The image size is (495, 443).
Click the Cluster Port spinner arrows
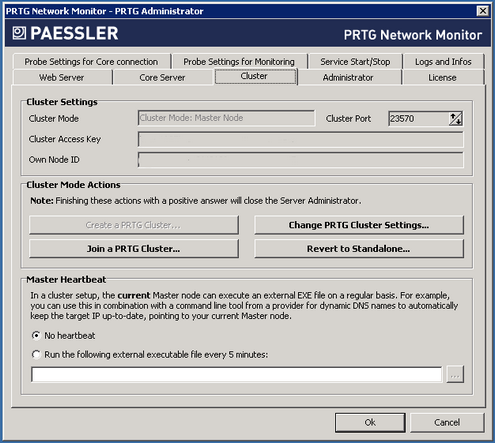coord(456,119)
